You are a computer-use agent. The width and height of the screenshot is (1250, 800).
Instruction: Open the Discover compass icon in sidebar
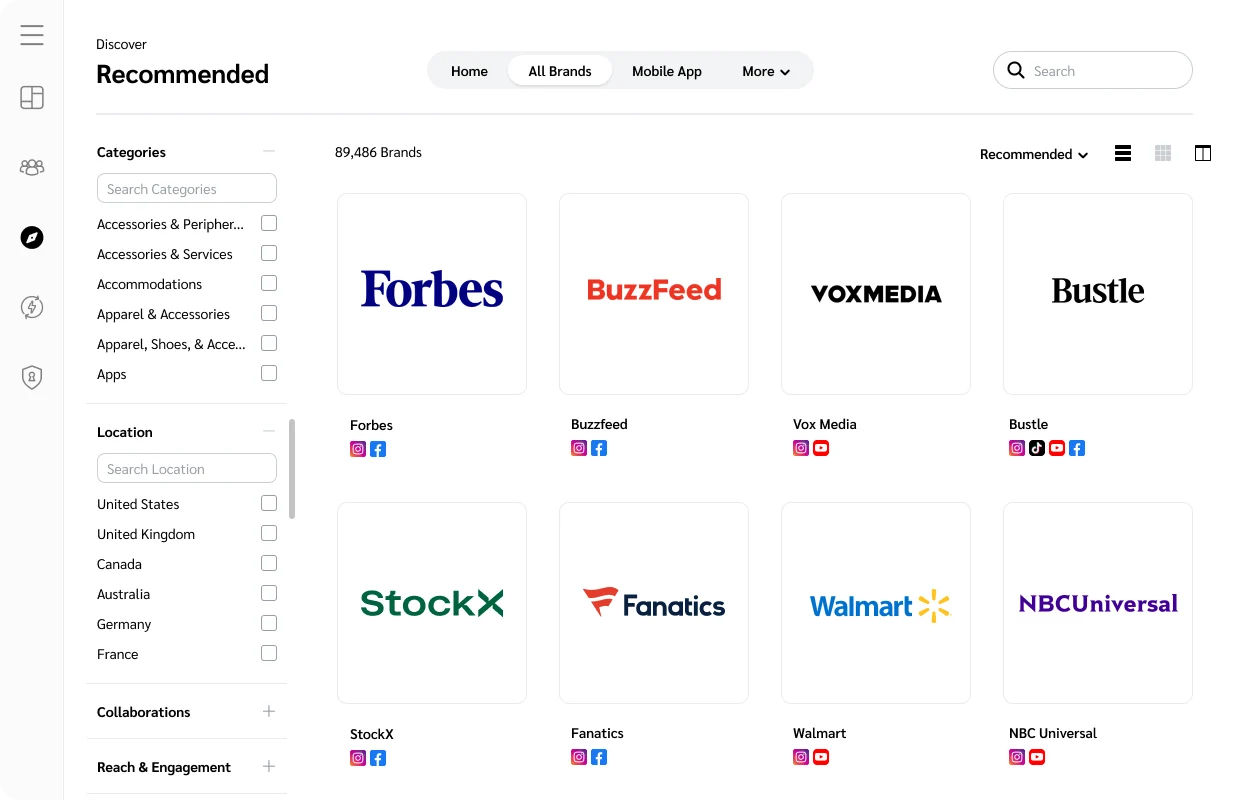31,237
